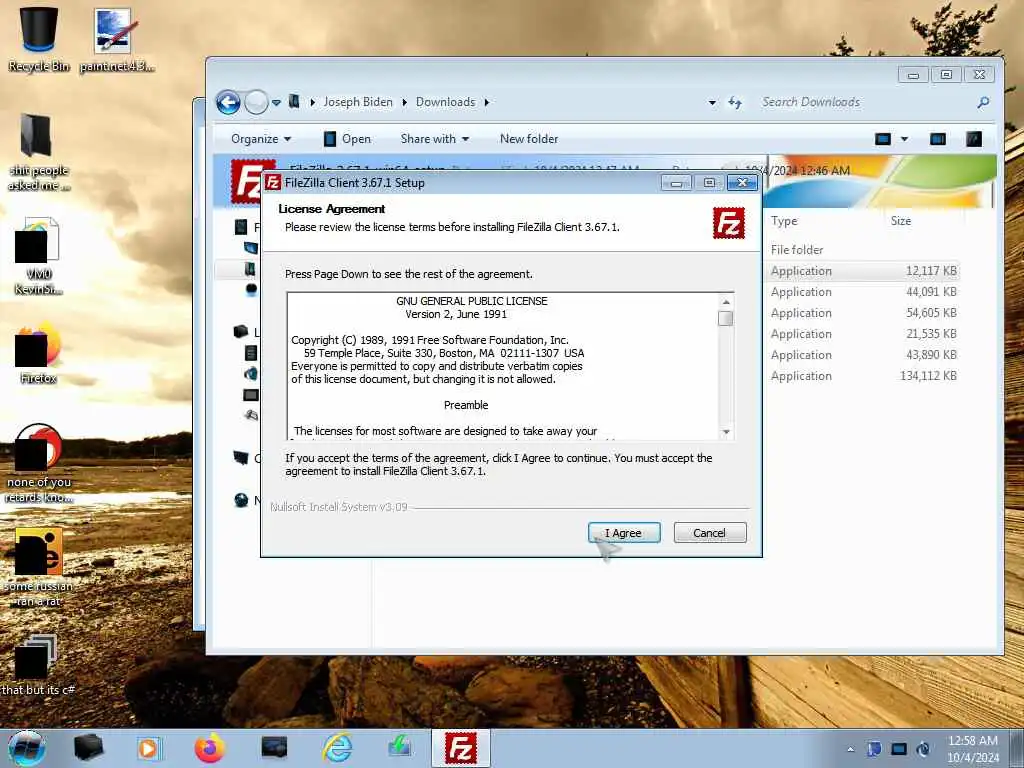Click the FileZilla setup taskbar button
The image size is (1024, 768).
[460, 748]
